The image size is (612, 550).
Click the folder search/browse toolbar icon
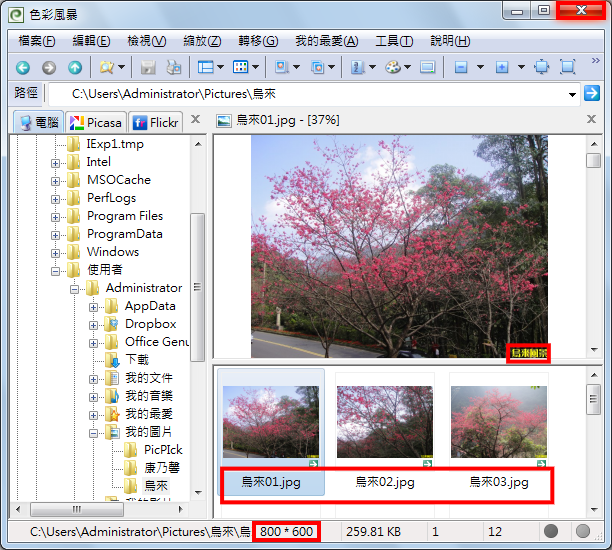(x=107, y=68)
